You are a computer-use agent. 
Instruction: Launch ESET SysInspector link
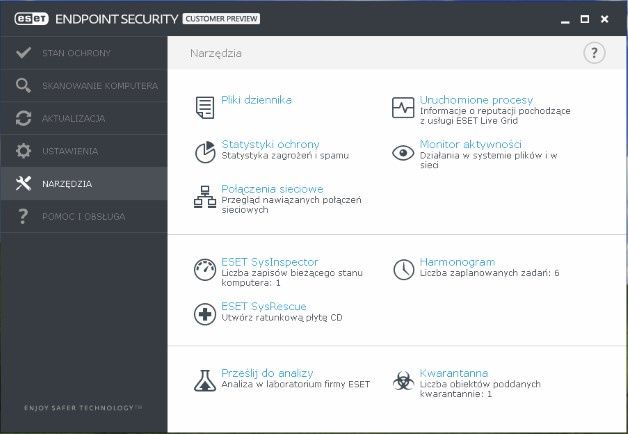coord(270,262)
